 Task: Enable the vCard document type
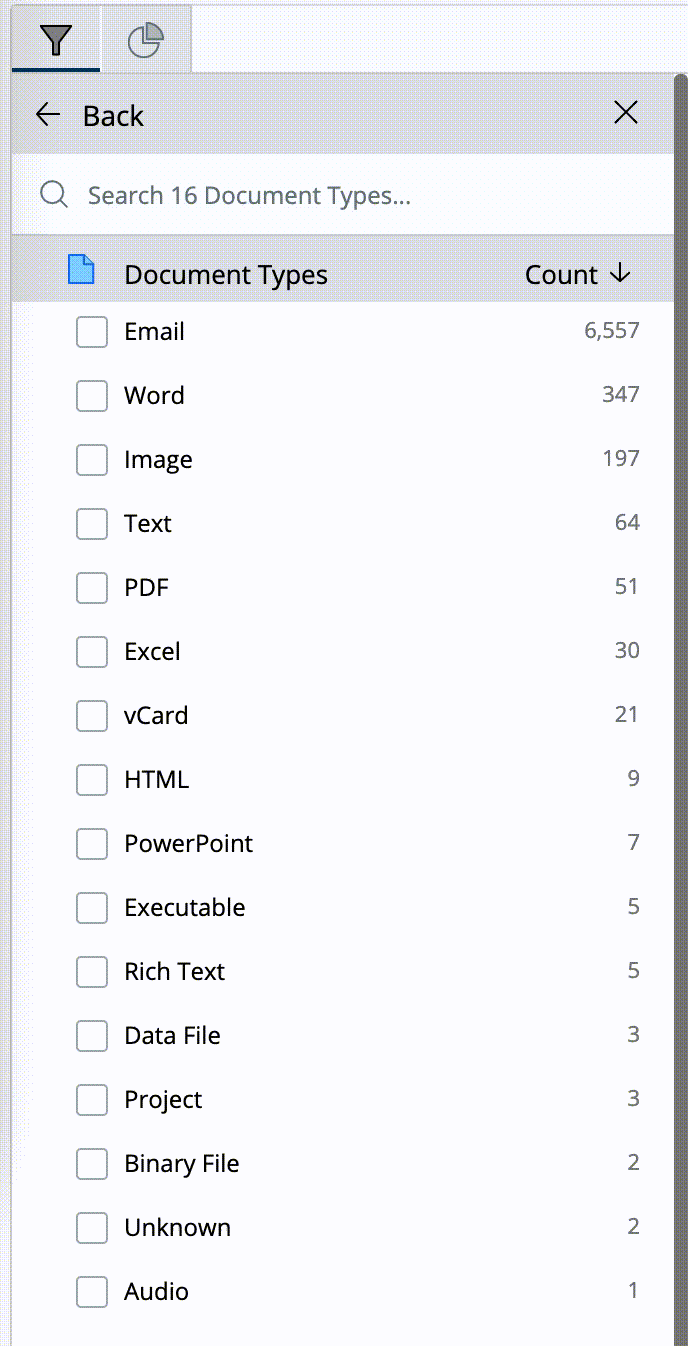click(x=91, y=715)
